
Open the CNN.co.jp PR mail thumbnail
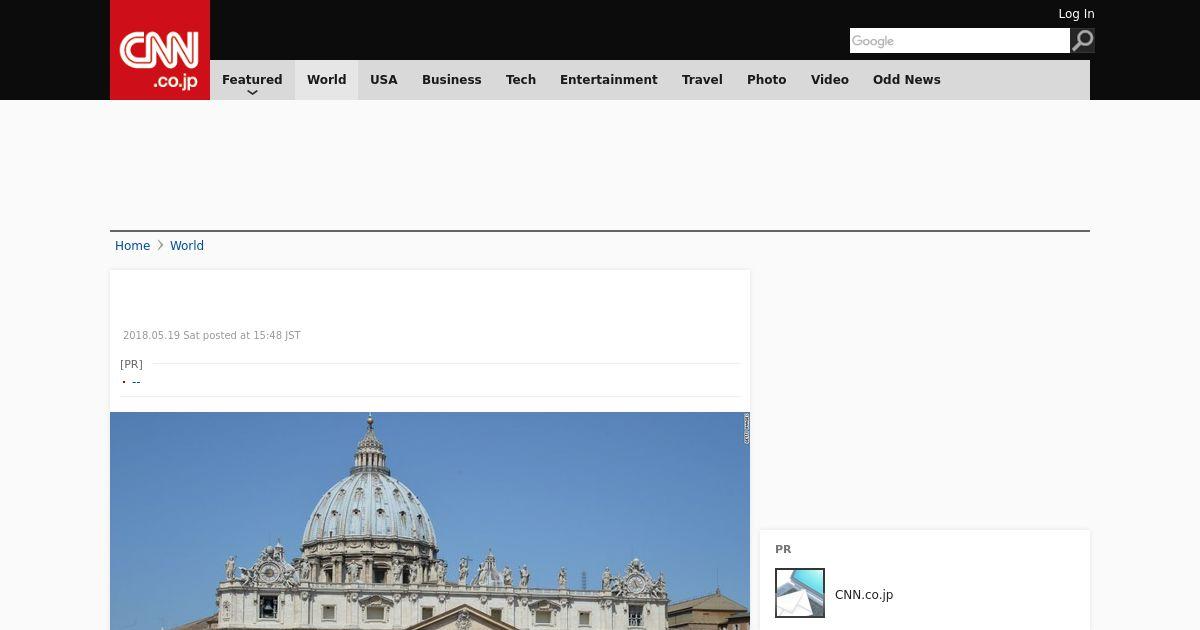(800, 593)
